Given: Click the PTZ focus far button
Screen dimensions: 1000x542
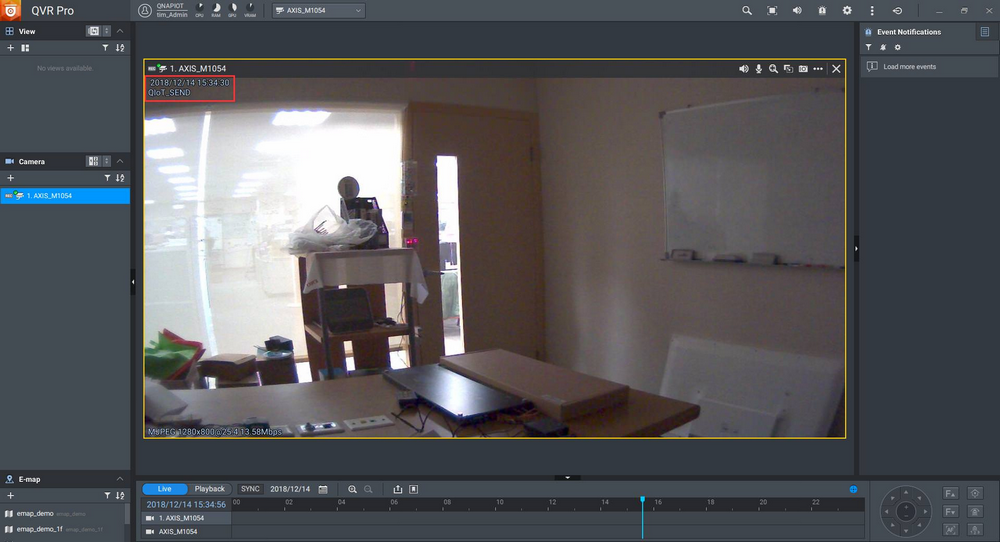Looking at the screenshot, I should pos(950,511).
